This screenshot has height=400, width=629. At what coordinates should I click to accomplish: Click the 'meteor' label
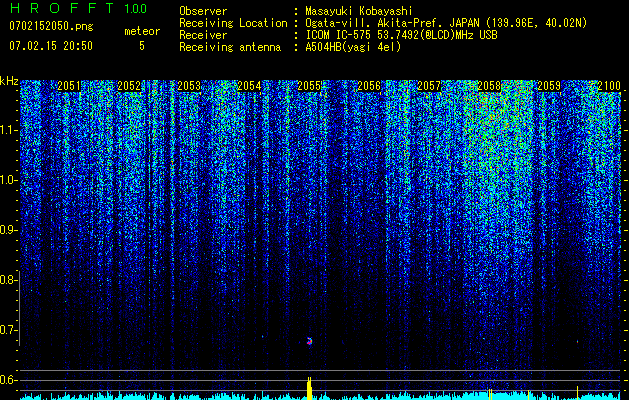coord(142,31)
